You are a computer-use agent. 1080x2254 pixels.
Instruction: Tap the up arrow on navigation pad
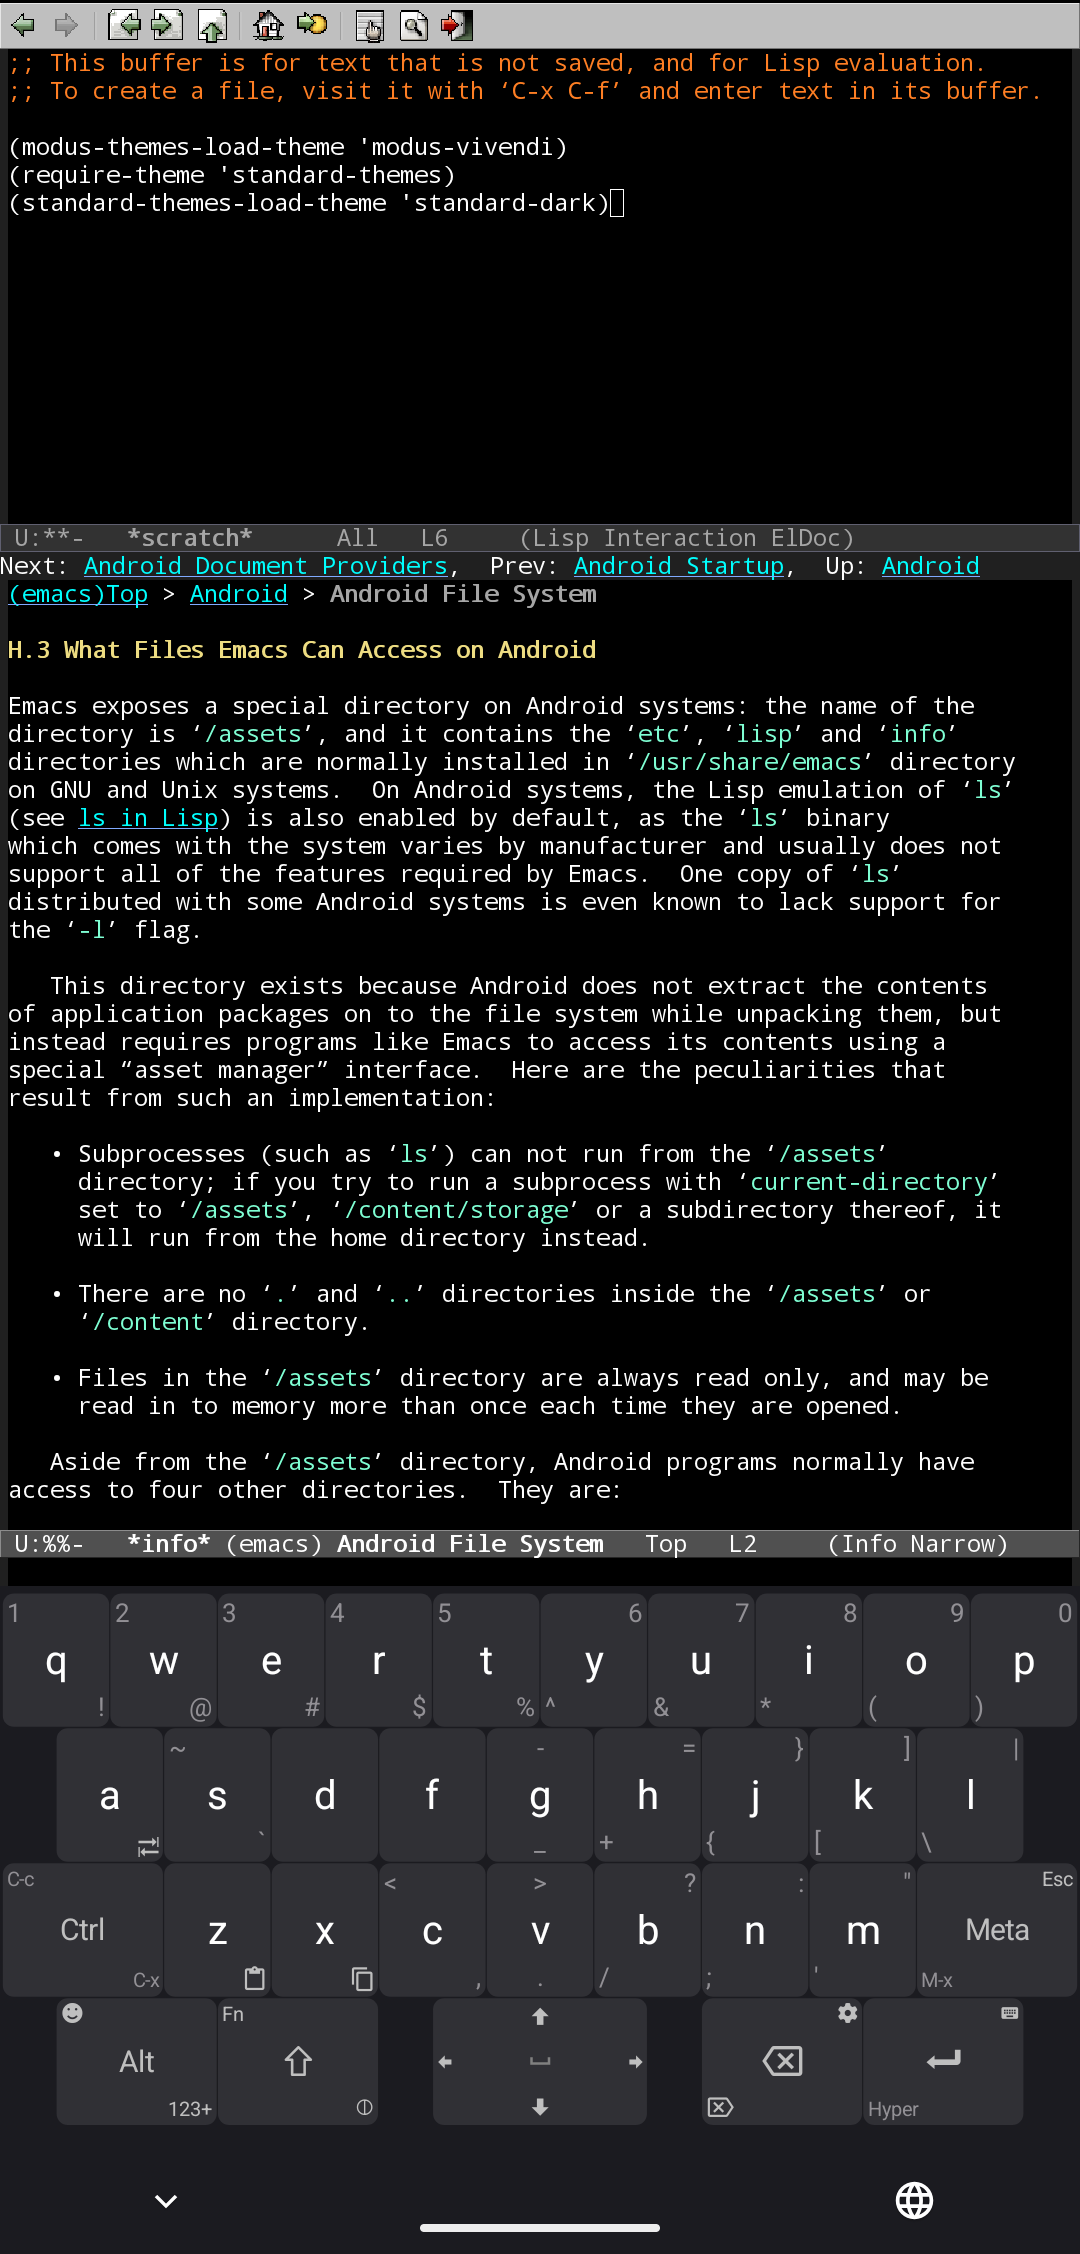tap(540, 2017)
